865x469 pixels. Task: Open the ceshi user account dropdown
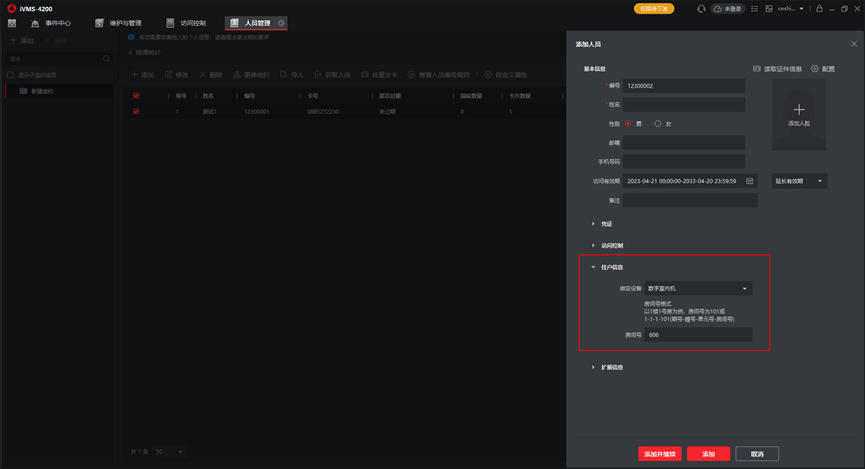pyautogui.click(x=791, y=9)
